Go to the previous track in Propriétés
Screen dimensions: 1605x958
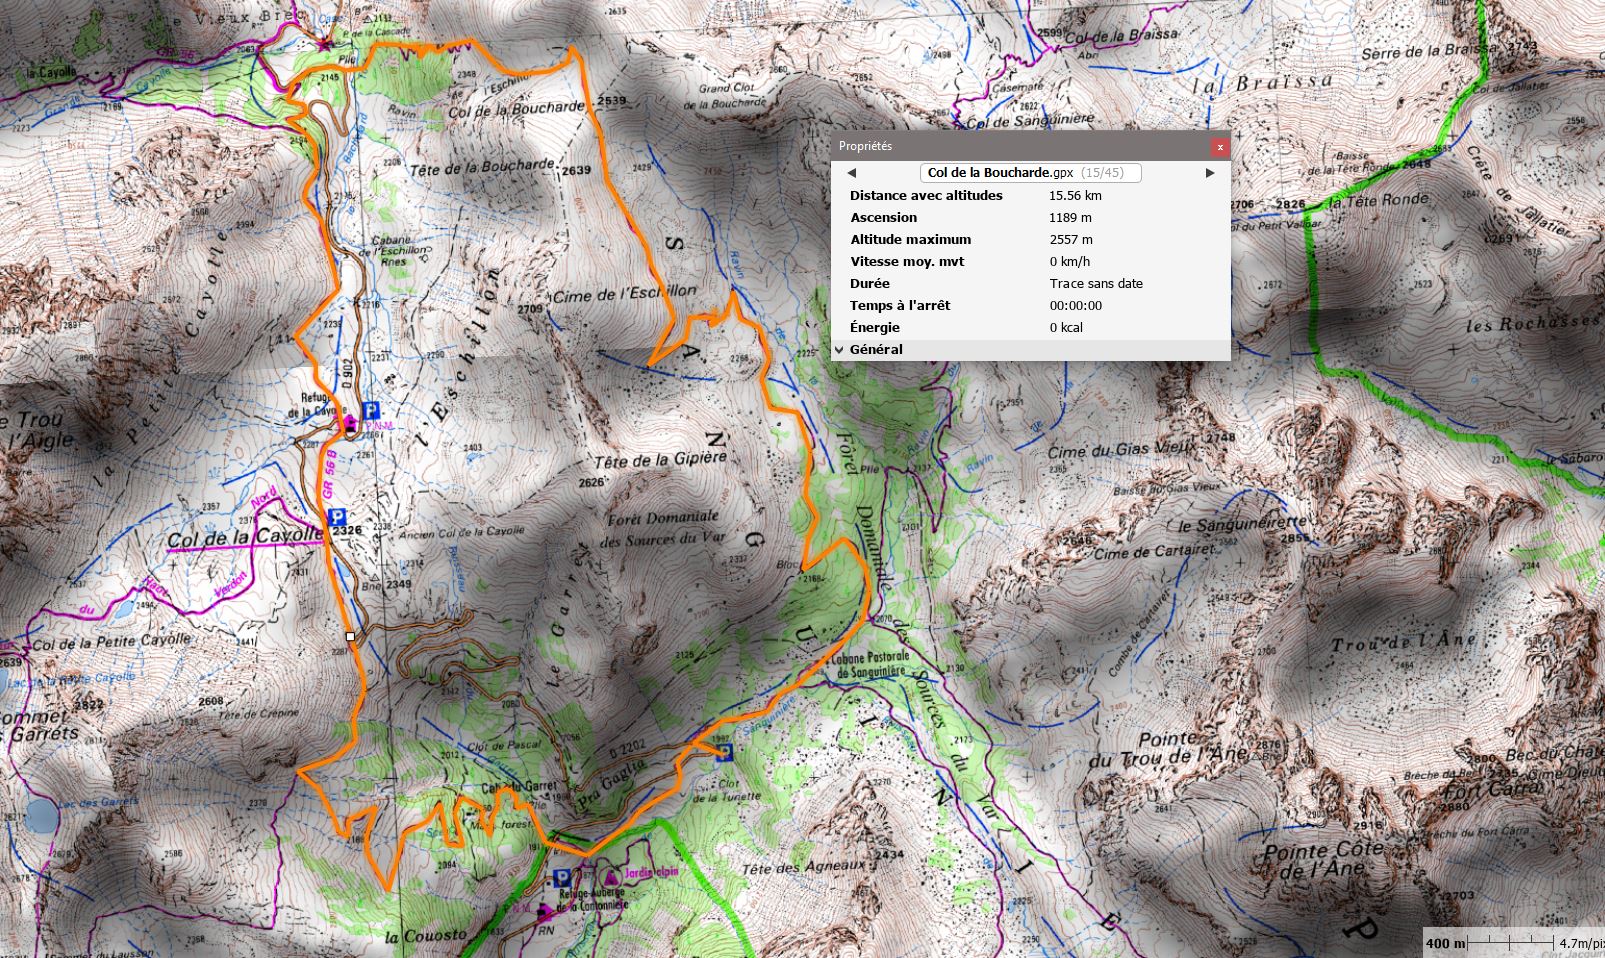(852, 173)
